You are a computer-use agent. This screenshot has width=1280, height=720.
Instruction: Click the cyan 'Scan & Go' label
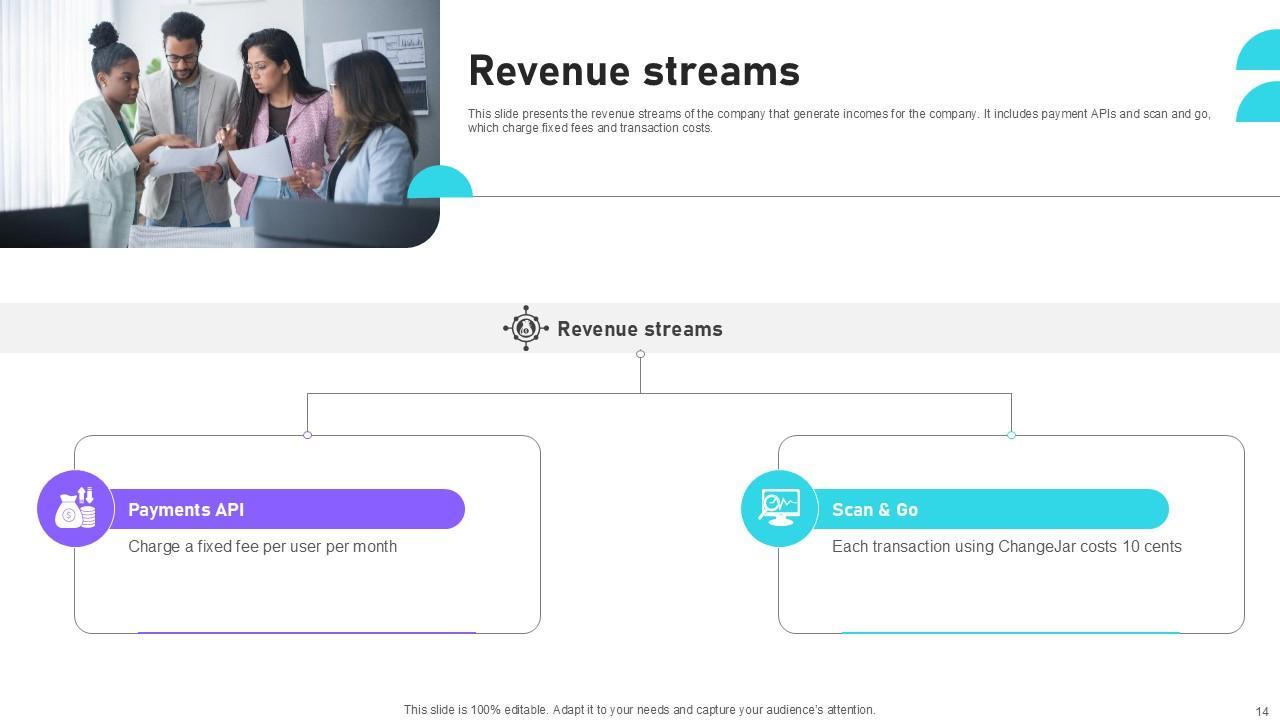[x=875, y=509]
